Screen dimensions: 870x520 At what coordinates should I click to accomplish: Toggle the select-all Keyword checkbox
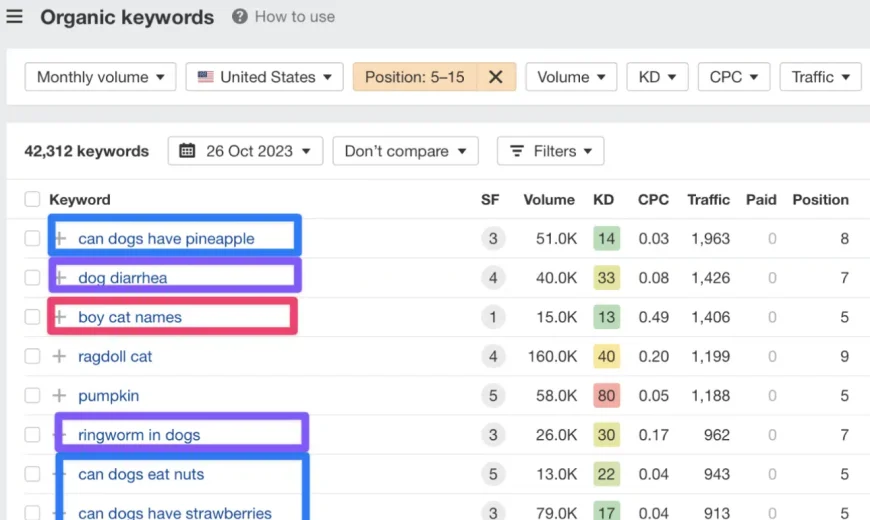32,199
